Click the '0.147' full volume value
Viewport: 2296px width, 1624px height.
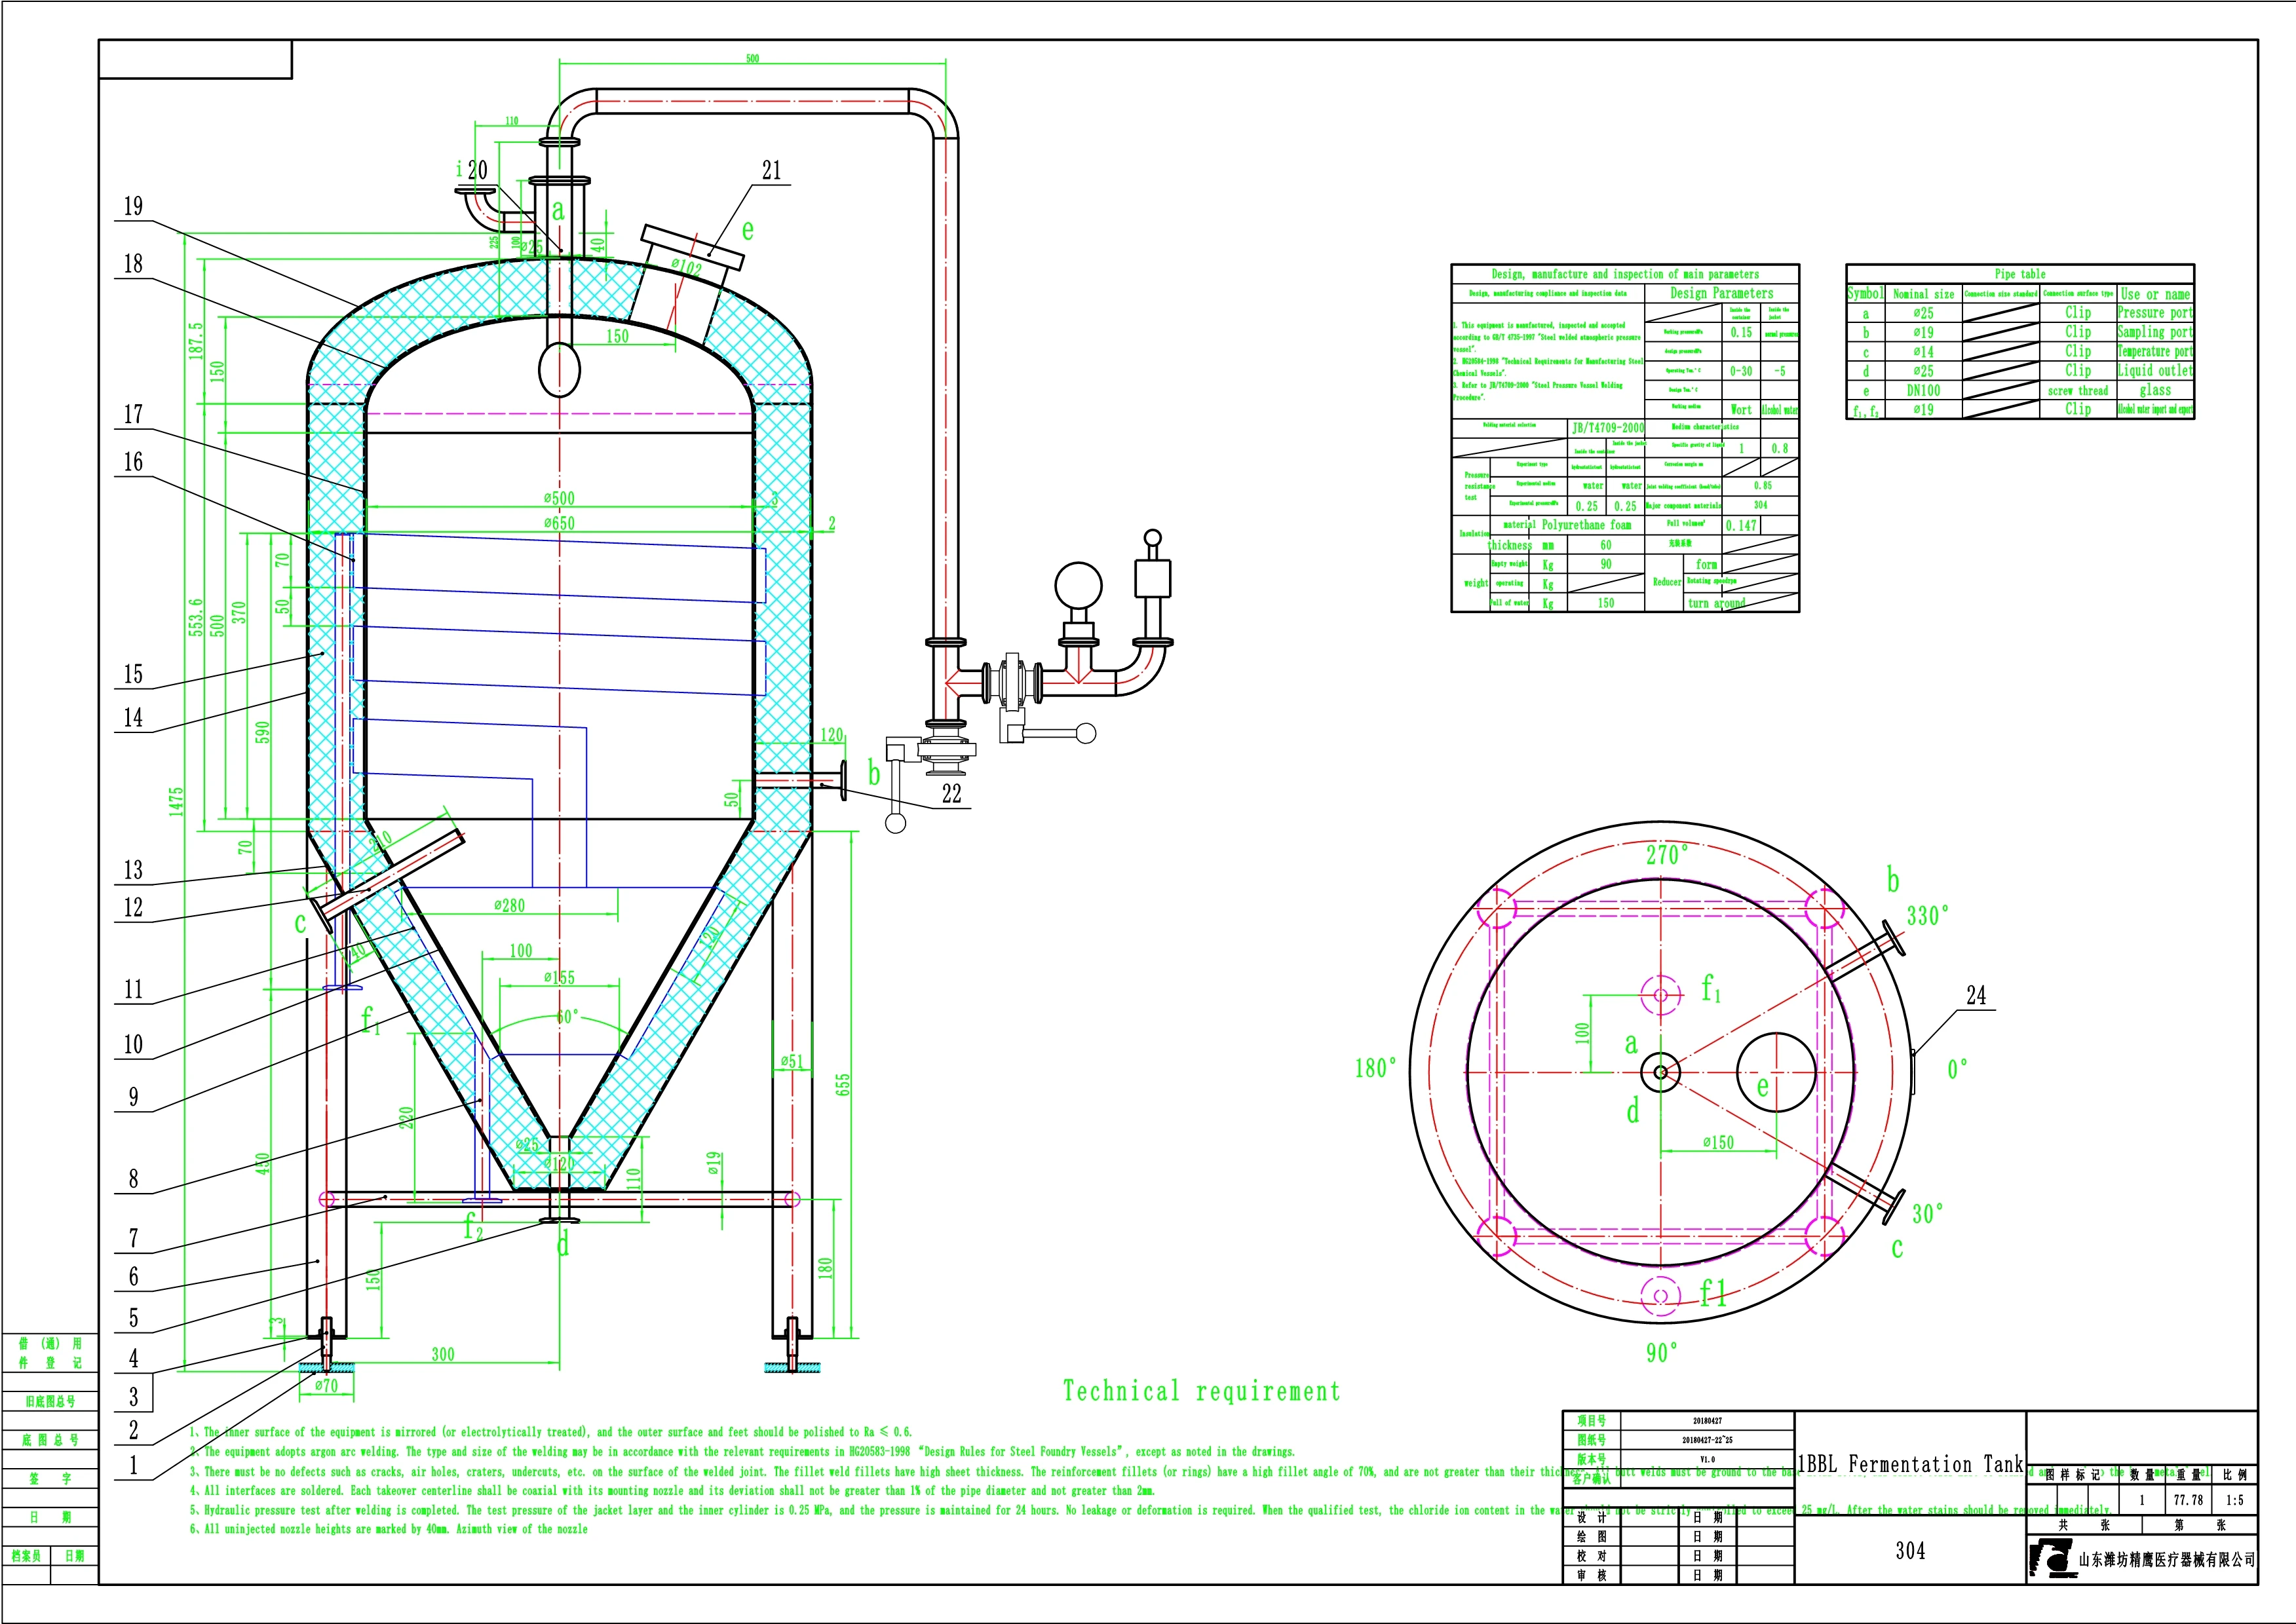coord(1741,525)
